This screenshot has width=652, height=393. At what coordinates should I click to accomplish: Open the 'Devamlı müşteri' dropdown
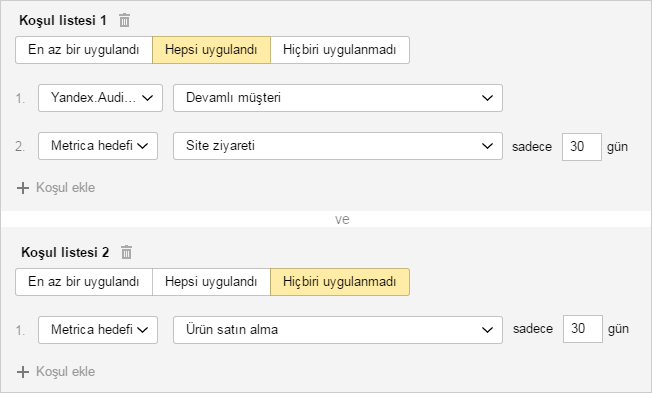[338, 98]
